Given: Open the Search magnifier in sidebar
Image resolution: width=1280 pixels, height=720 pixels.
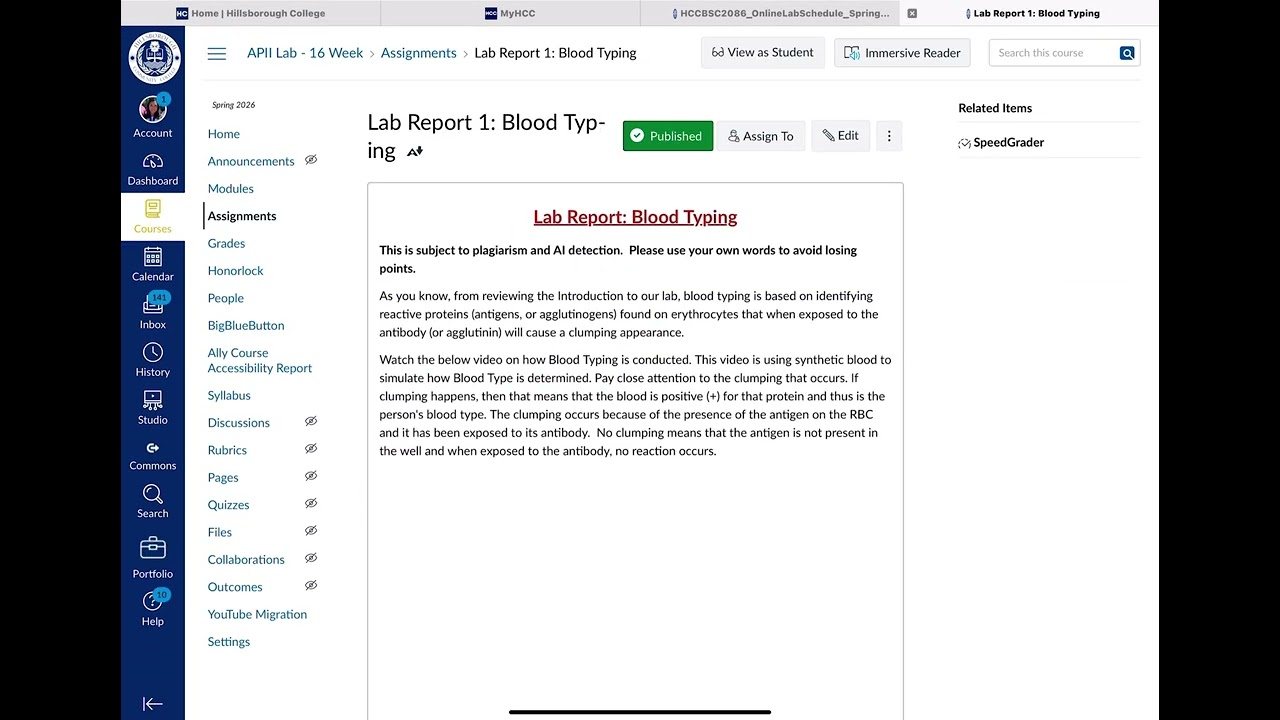Looking at the screenshot, I should click(153, 494).
